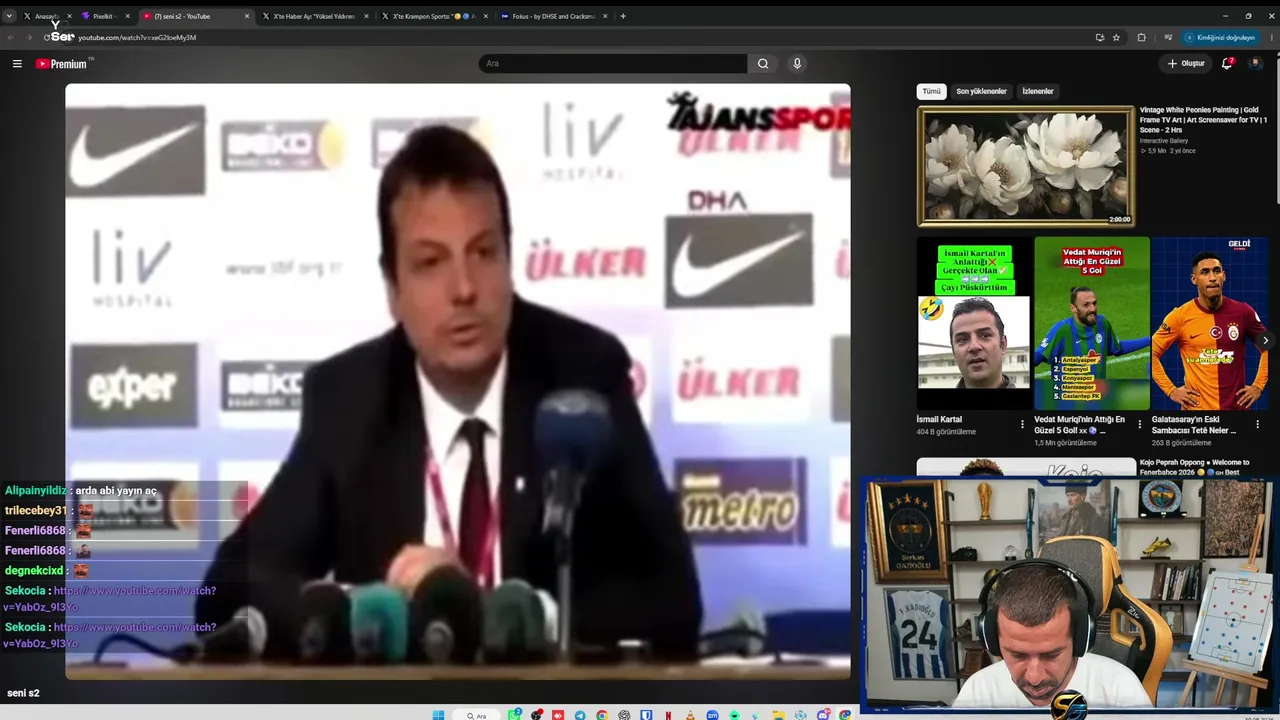Viewport: 1280px width, 720px height.
Task: Open Netflix from the taskbar
Action: 668,715
